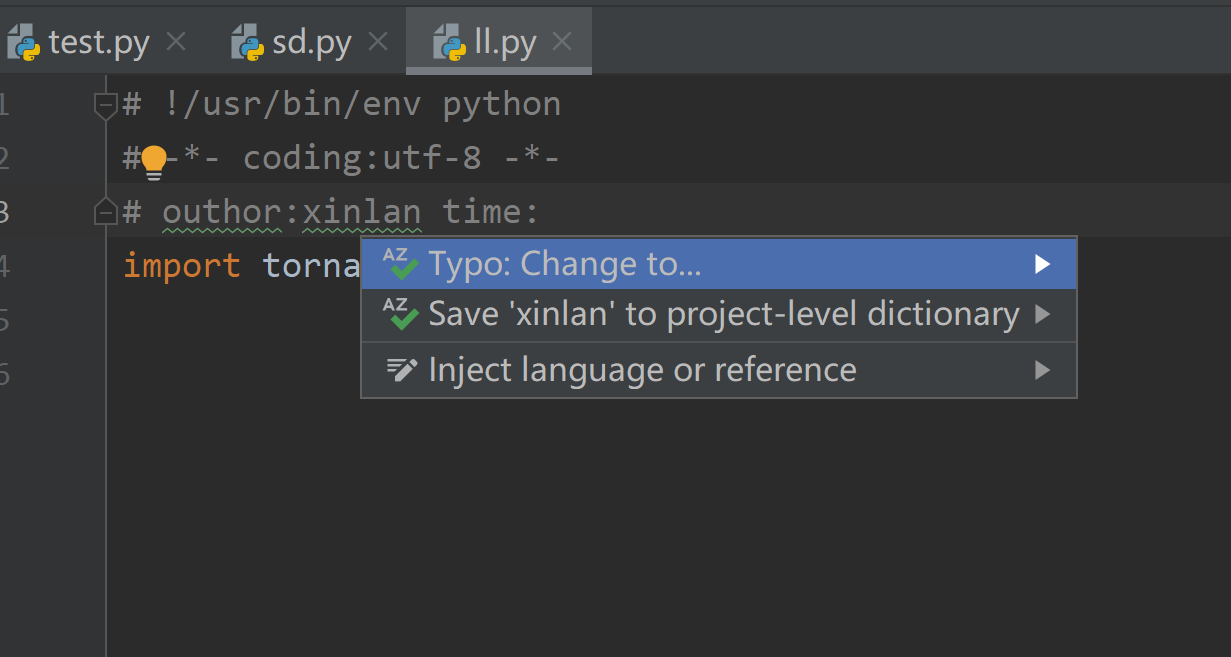Screen dimensions: 1231x657
Task: Expand the Typo: Change to submenu arrow
Action: tap(1042, 264)
